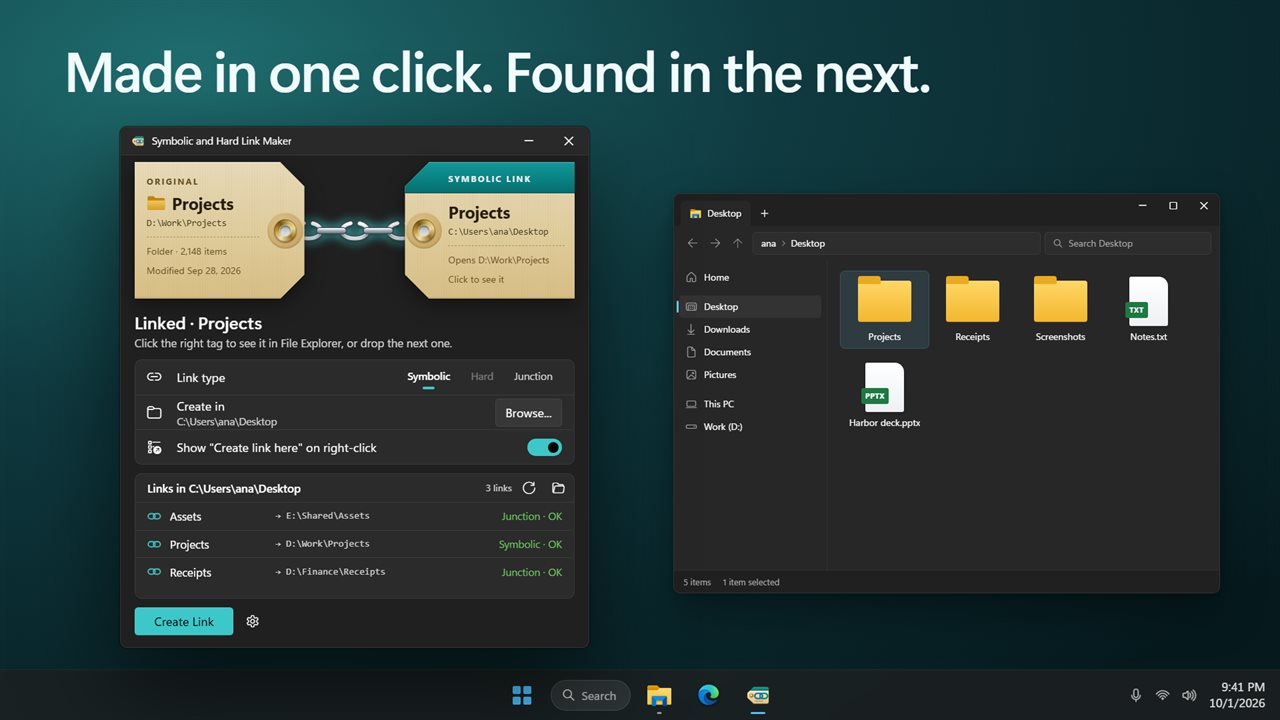Select the Desktop tab in File Explorer

(x=715, y=213)
